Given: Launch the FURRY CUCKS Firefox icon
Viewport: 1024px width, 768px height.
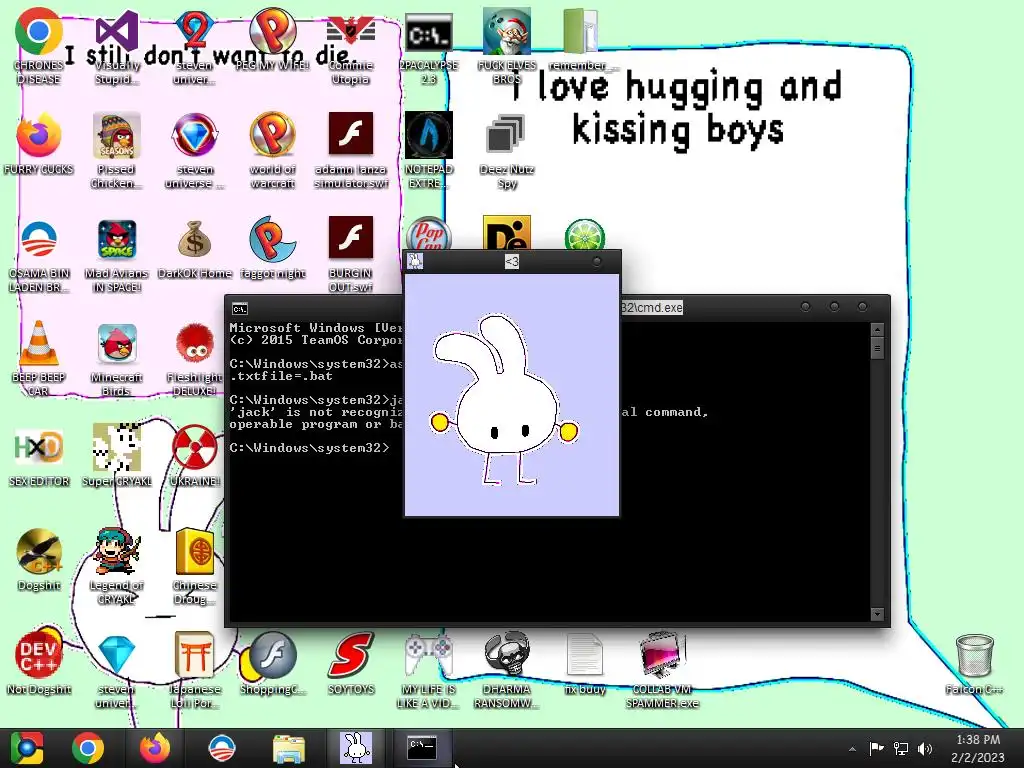Looking at the screenshot, I should point(39,135).
